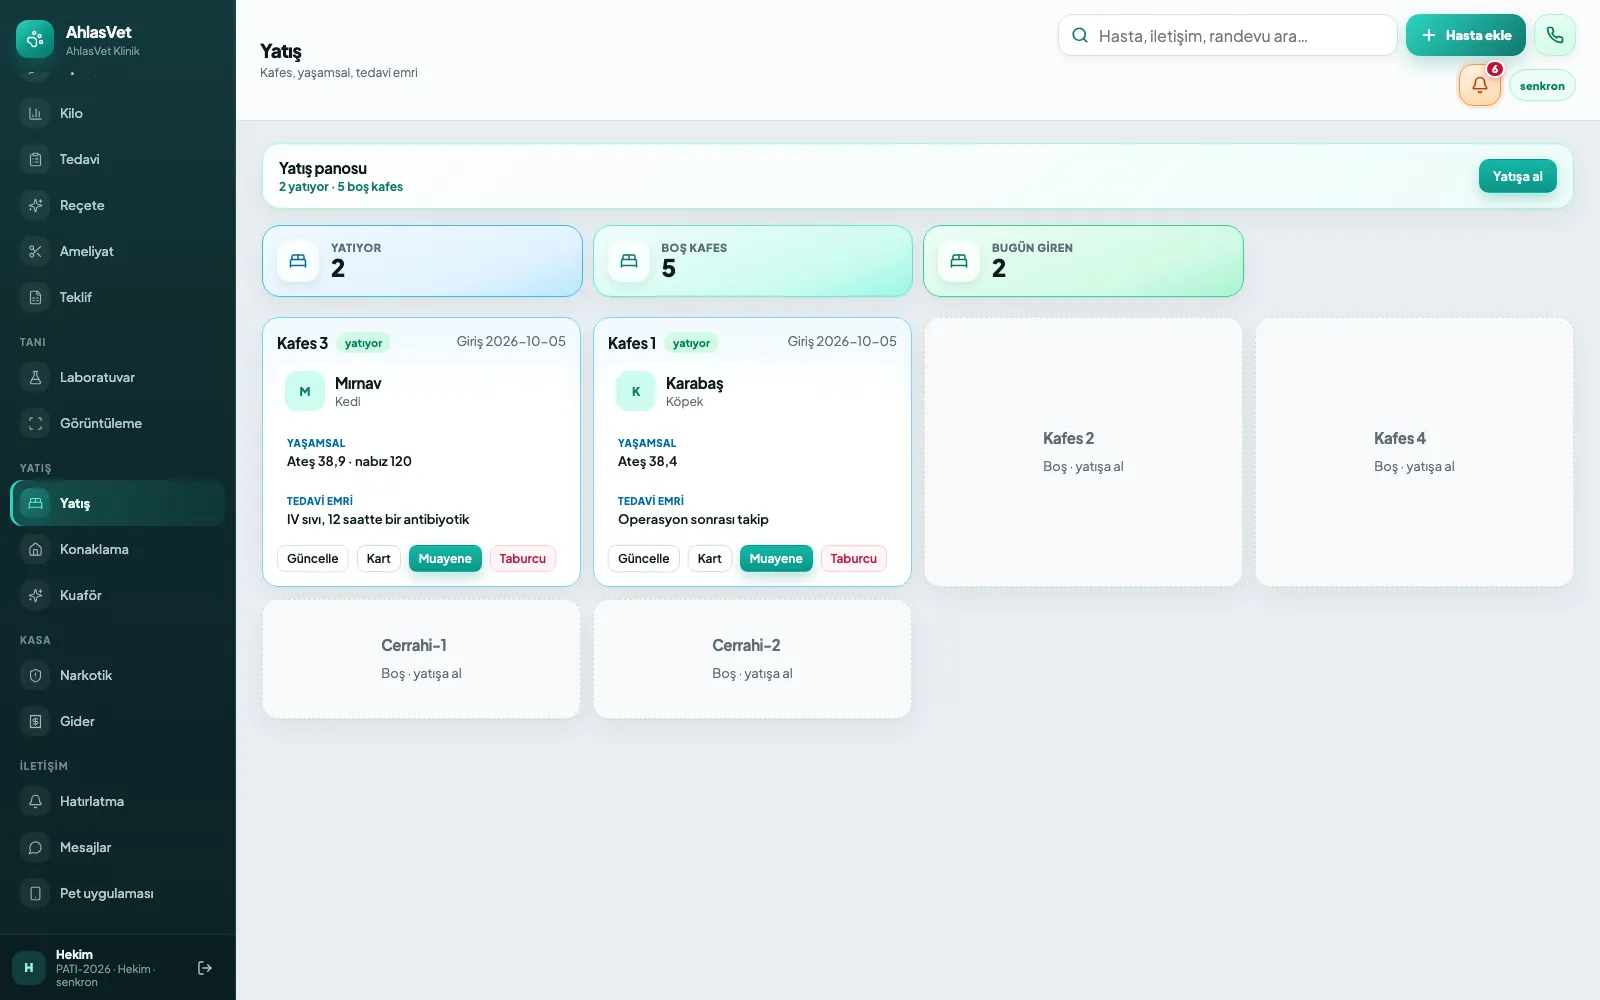The height and width of the screenshot is (1000, 1600).
Task: Click Taburcu on Kafes 3 card
Action: click(x=523, y=558)
